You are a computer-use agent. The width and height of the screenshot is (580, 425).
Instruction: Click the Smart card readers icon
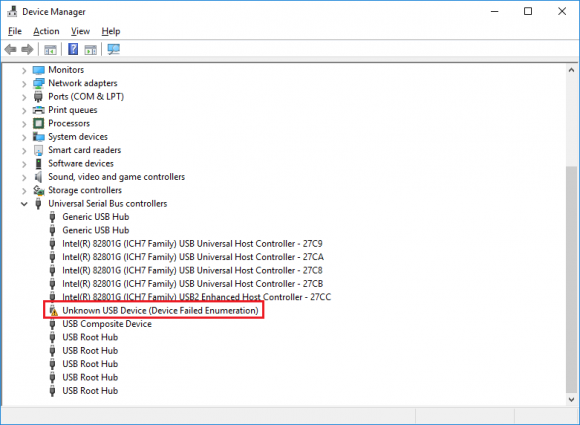[38, 150]
